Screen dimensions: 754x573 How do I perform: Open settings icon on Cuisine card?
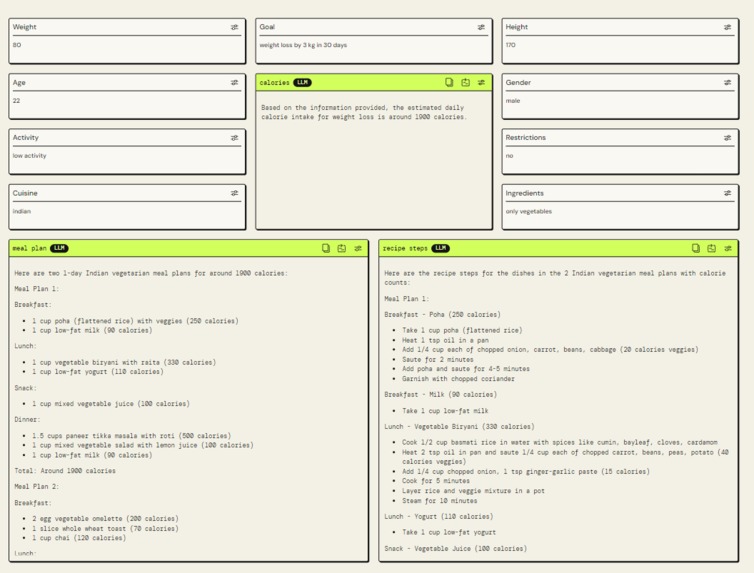point(234,193)
